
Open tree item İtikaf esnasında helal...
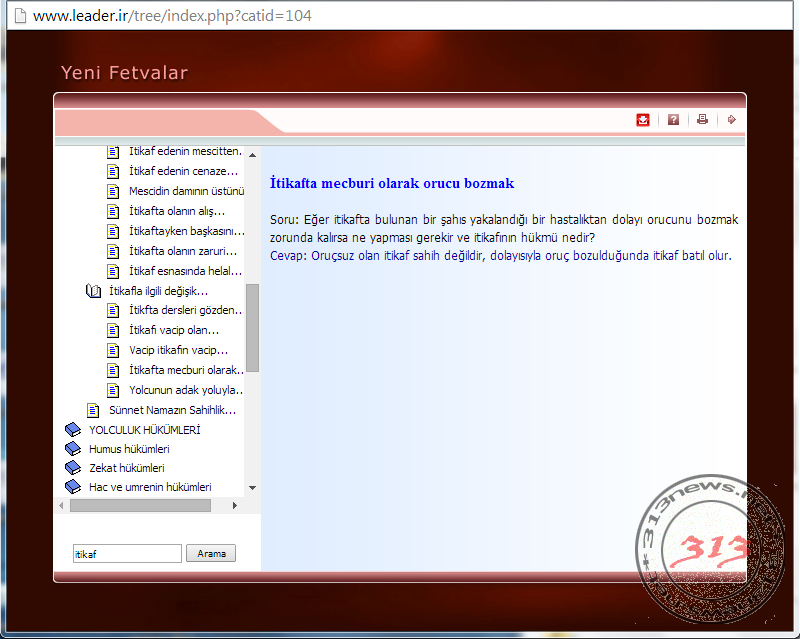pyautogui.click(x=185, y=271)
